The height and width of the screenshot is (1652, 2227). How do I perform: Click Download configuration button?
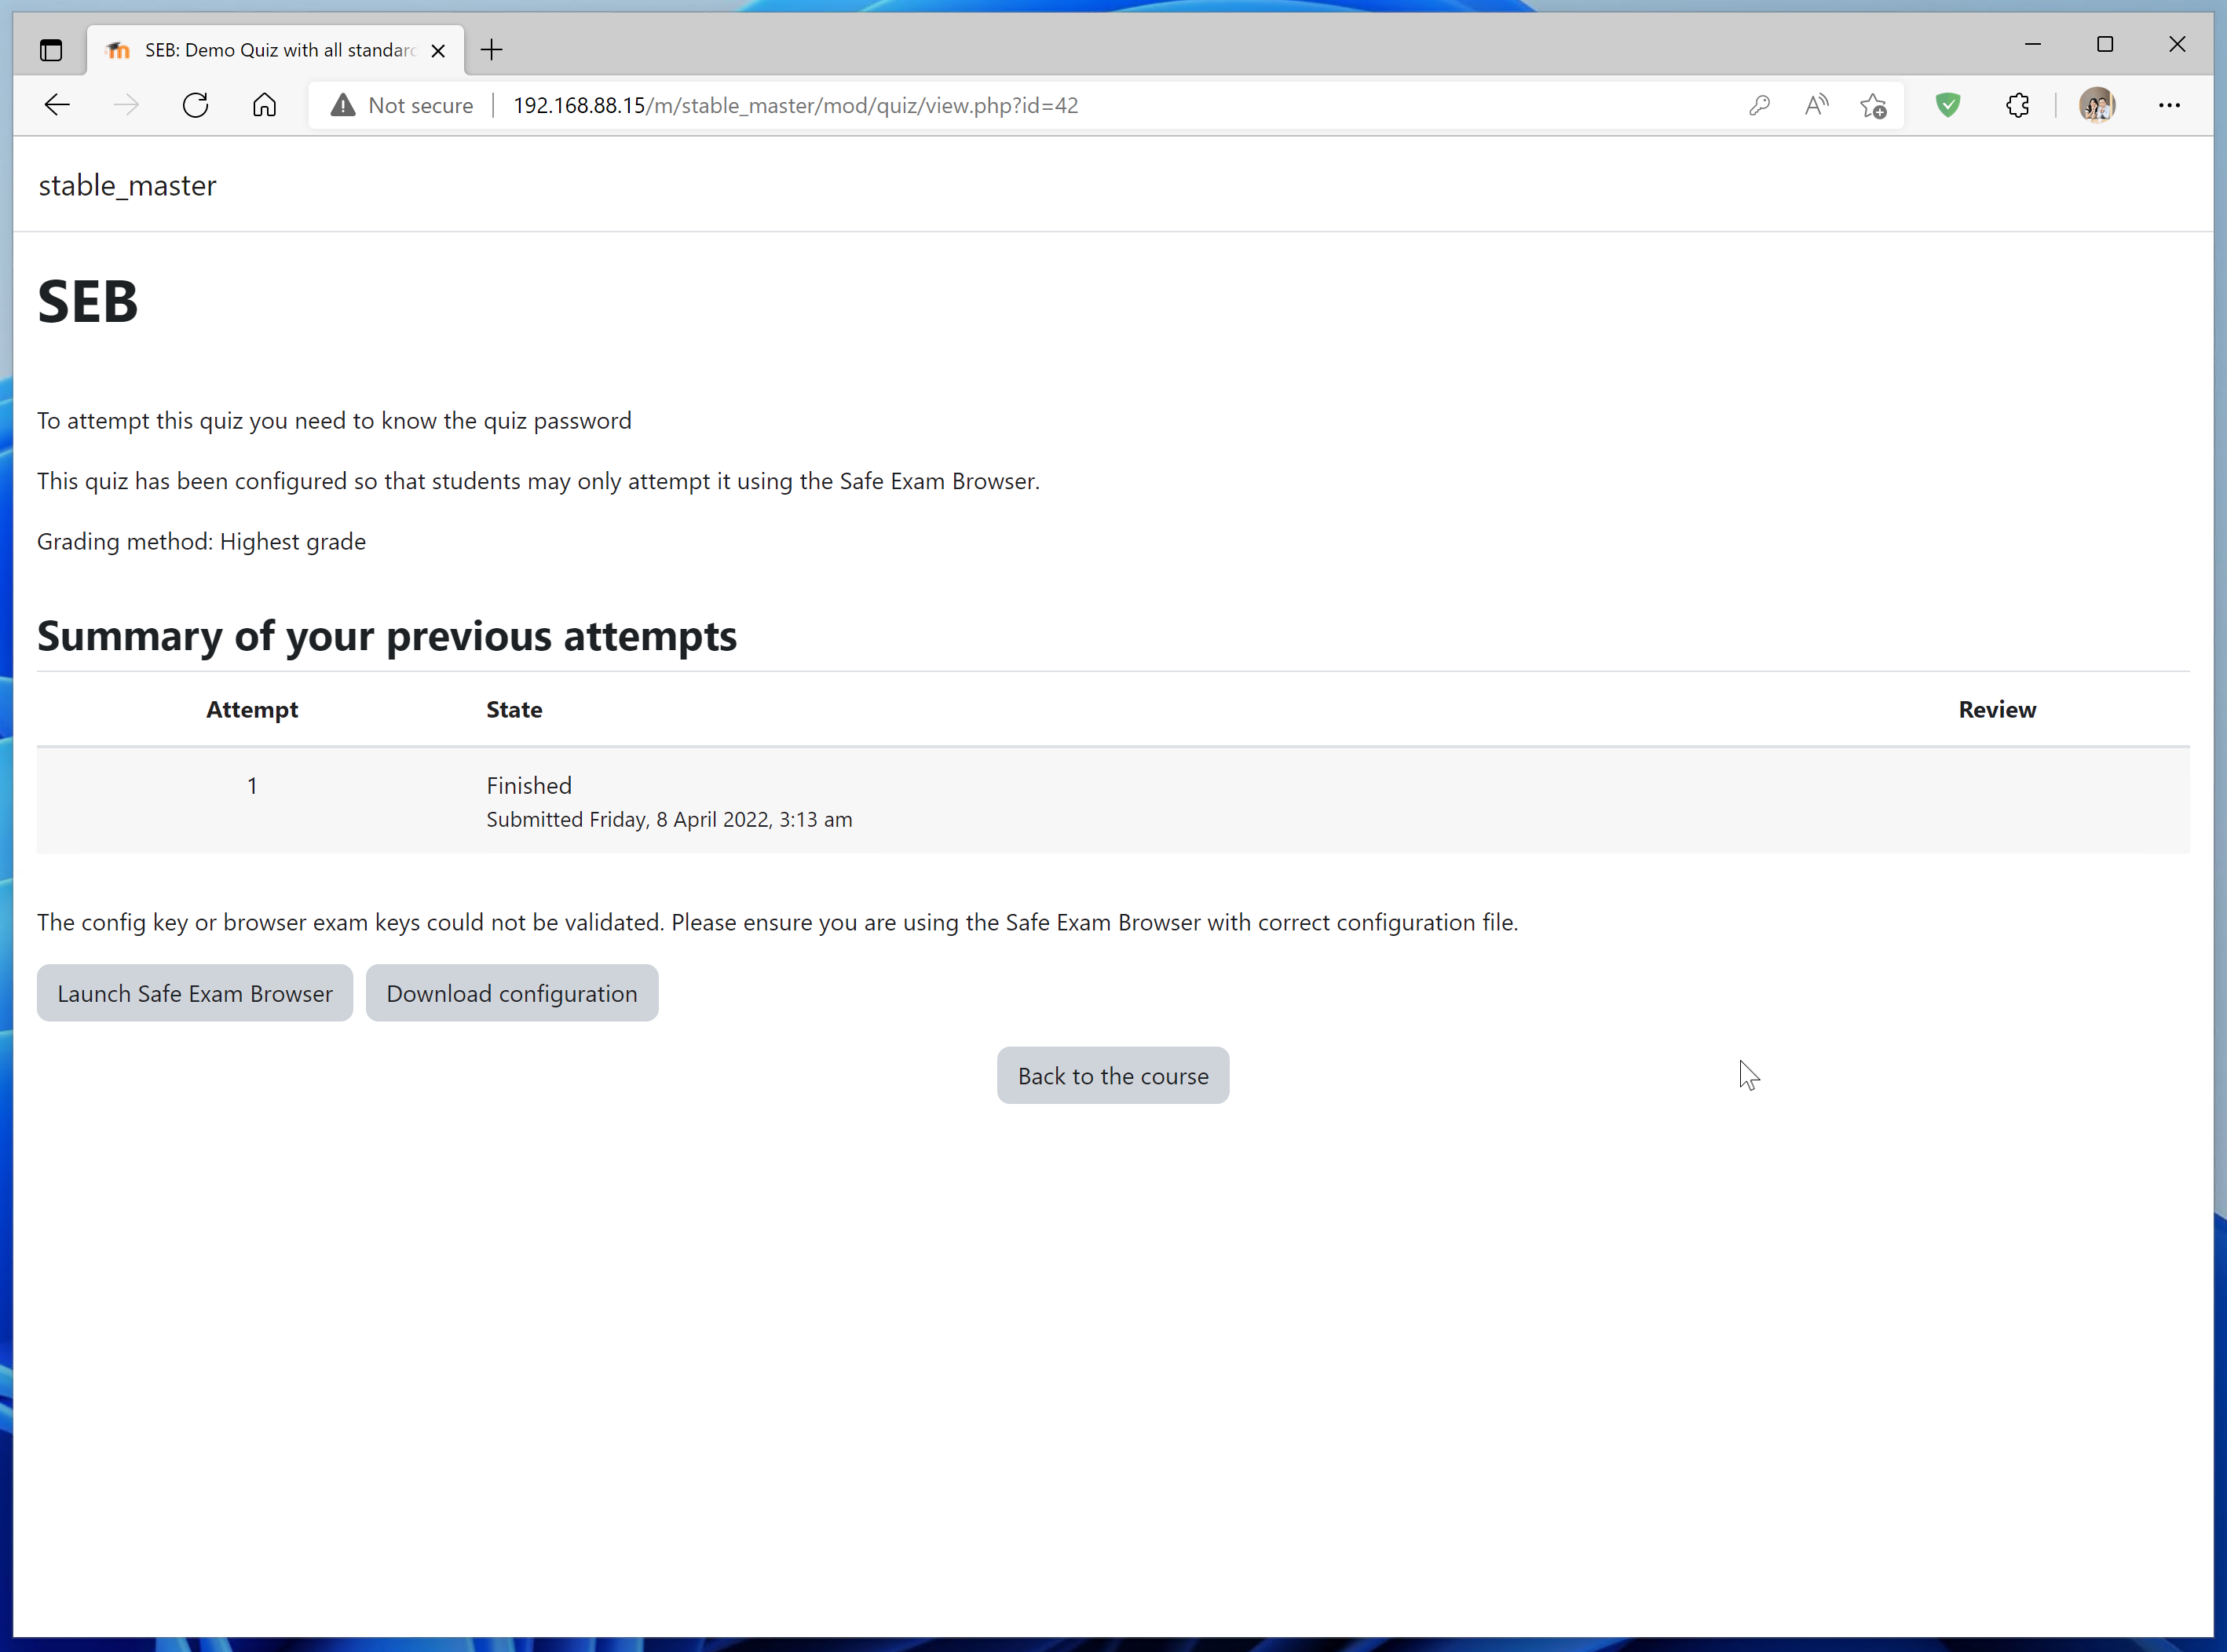tap(512, 993)
